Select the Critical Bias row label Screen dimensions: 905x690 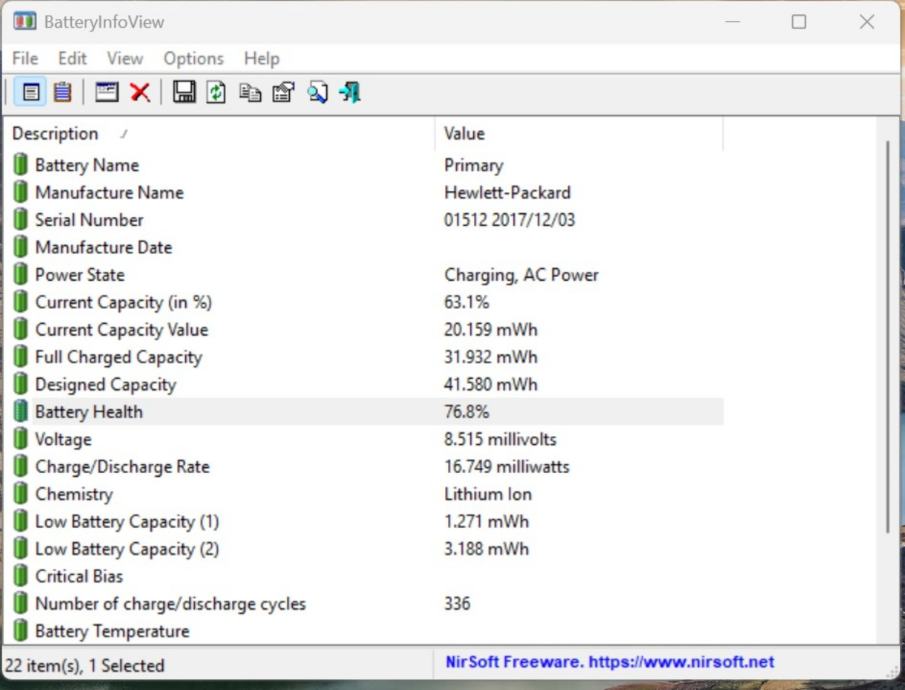click(x=79, y=576)
